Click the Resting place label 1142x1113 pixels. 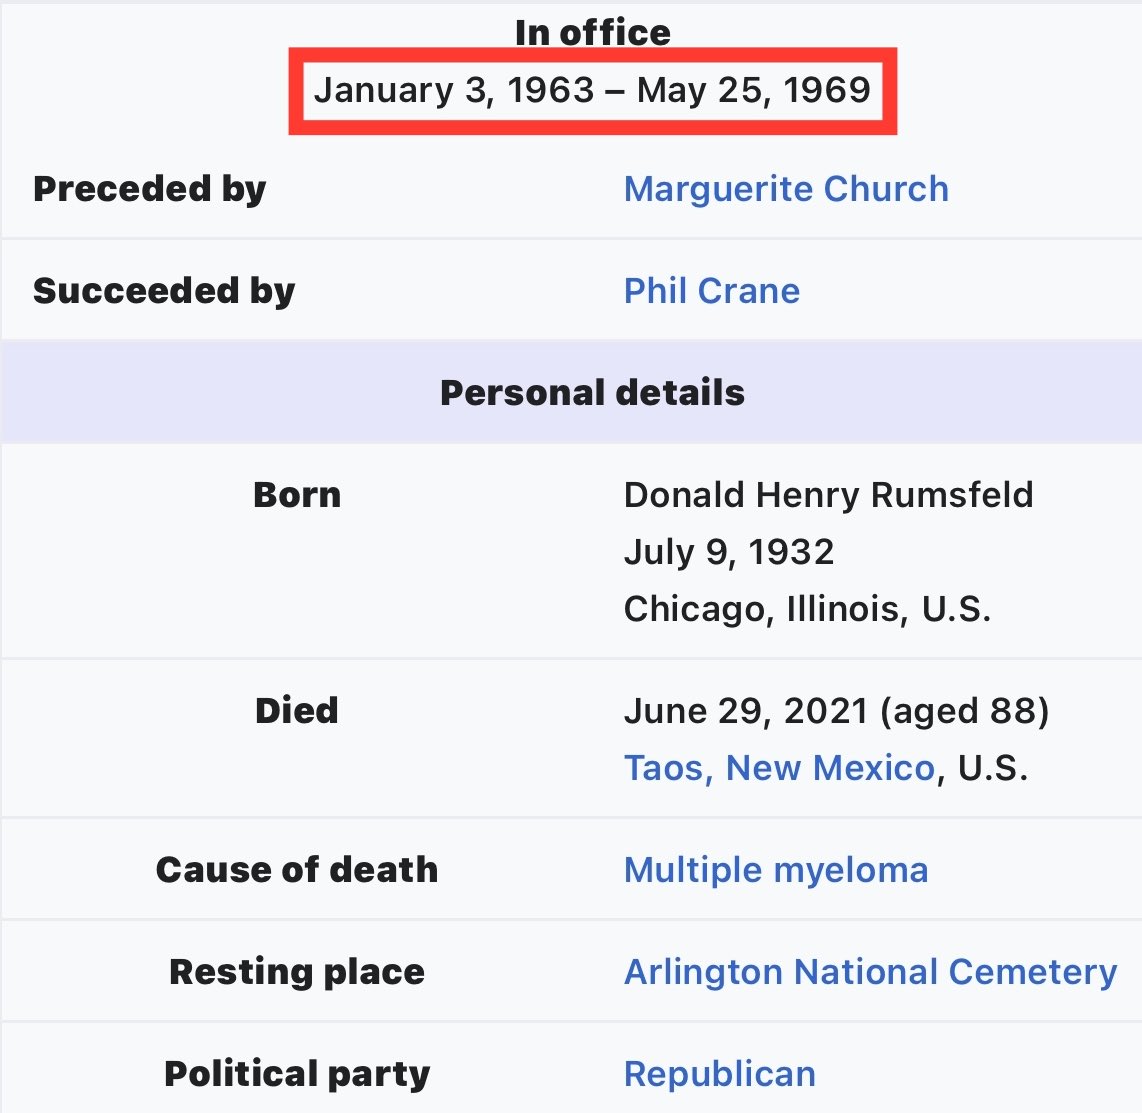297,972
